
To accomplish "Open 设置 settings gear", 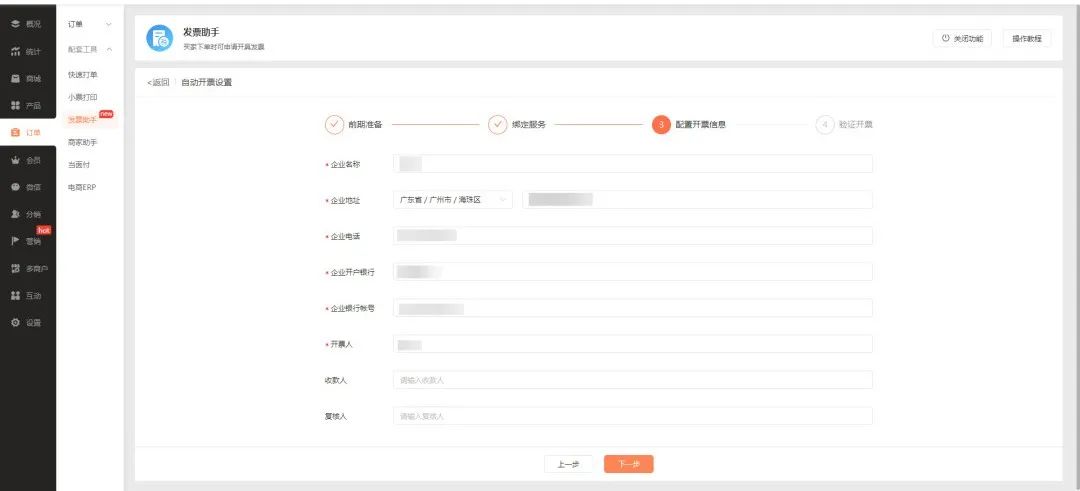I will (x=26, y=322).
